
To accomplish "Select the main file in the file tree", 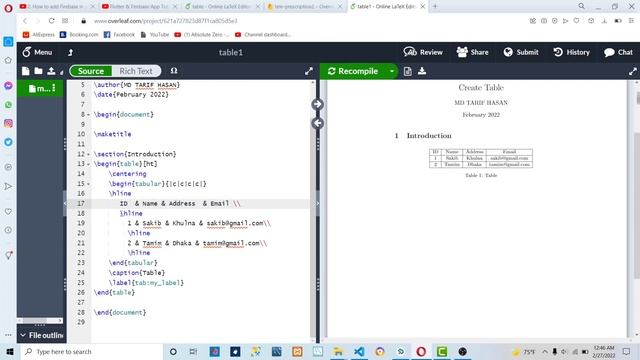I will click(x=39, y=89).
